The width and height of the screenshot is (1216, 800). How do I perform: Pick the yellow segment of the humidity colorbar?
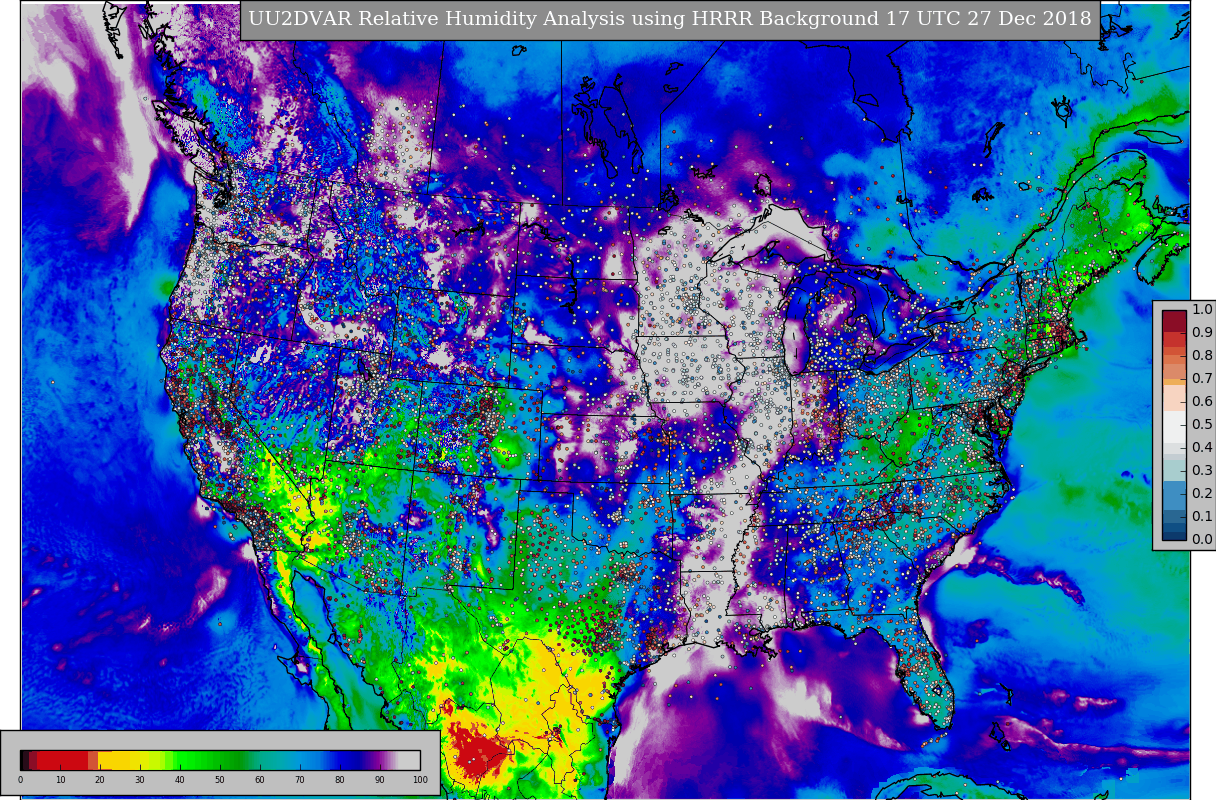[115, 760]
